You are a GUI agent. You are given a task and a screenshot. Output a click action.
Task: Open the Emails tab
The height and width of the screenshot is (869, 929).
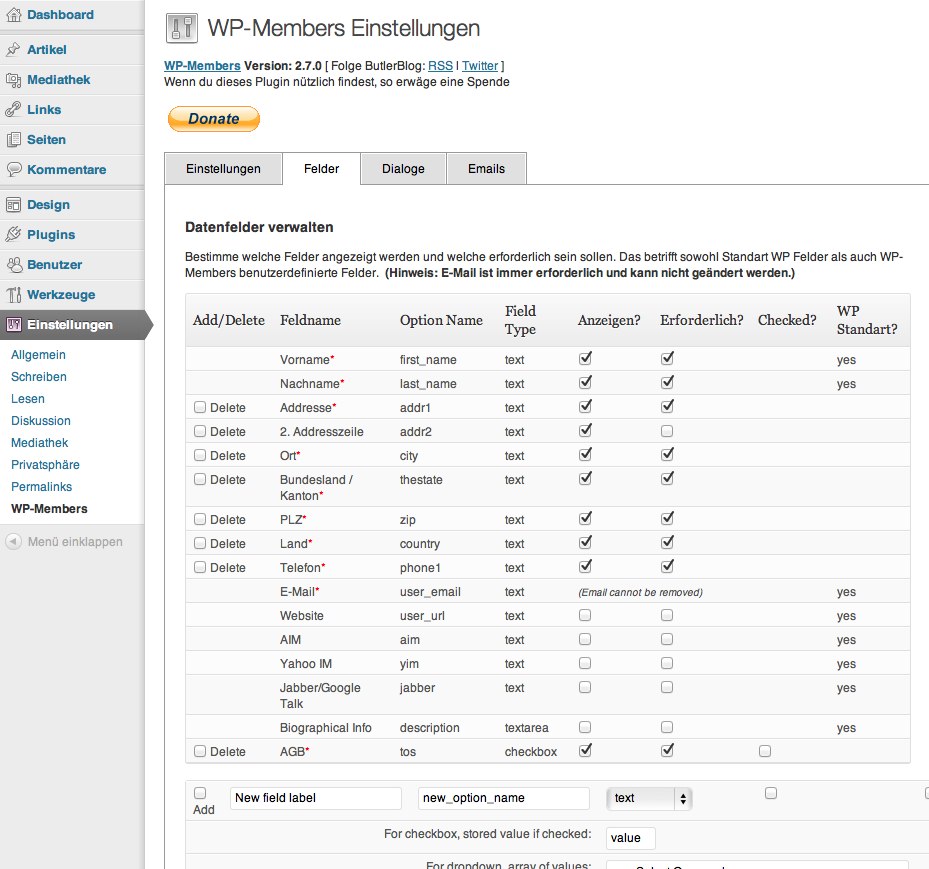486,168
